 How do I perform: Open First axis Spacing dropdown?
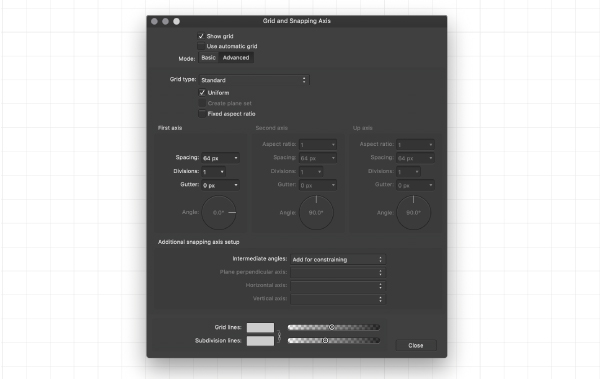(x=220, y=158)
